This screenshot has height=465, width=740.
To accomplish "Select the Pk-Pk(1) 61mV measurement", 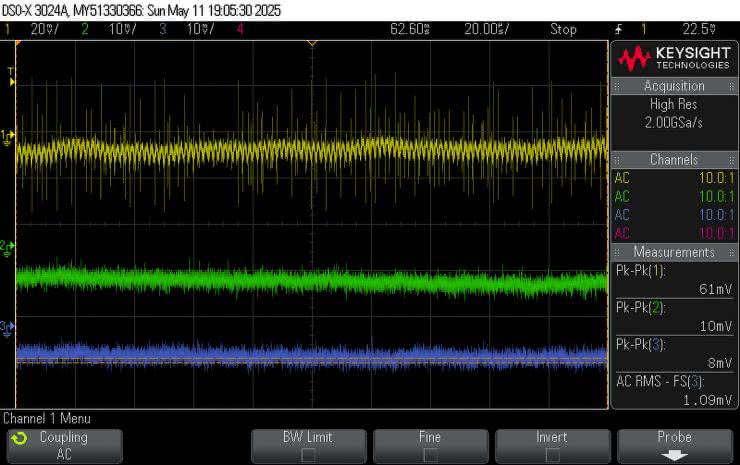I will pos(674,280).
